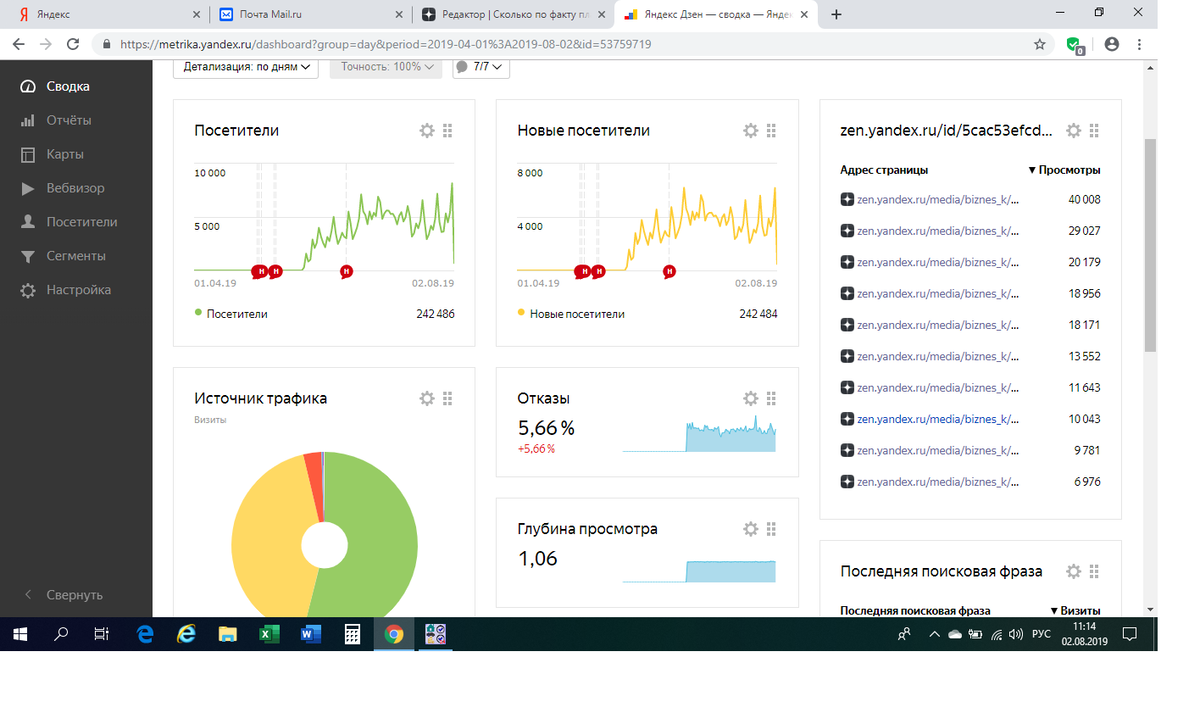Screen dimensions: 1200x724
Task: Open page link with 10 043 views
Action: [938, 419]
